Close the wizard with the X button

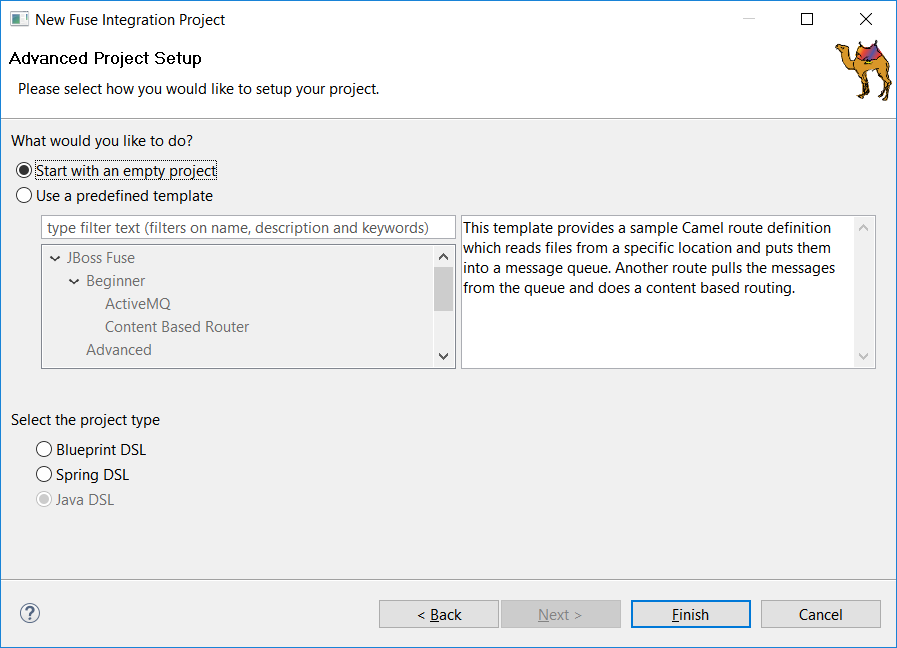click(x=865, y=19)
